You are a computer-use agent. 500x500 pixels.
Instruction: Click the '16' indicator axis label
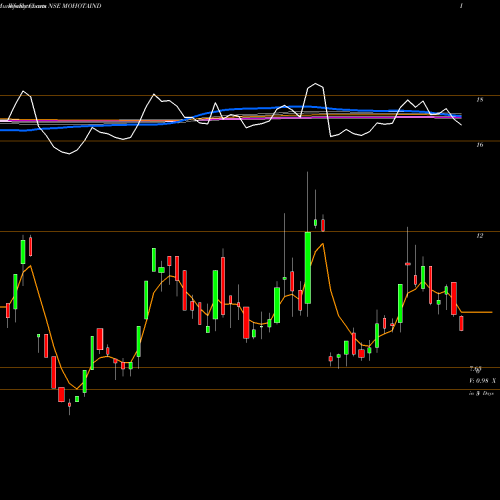coord(480,145)
